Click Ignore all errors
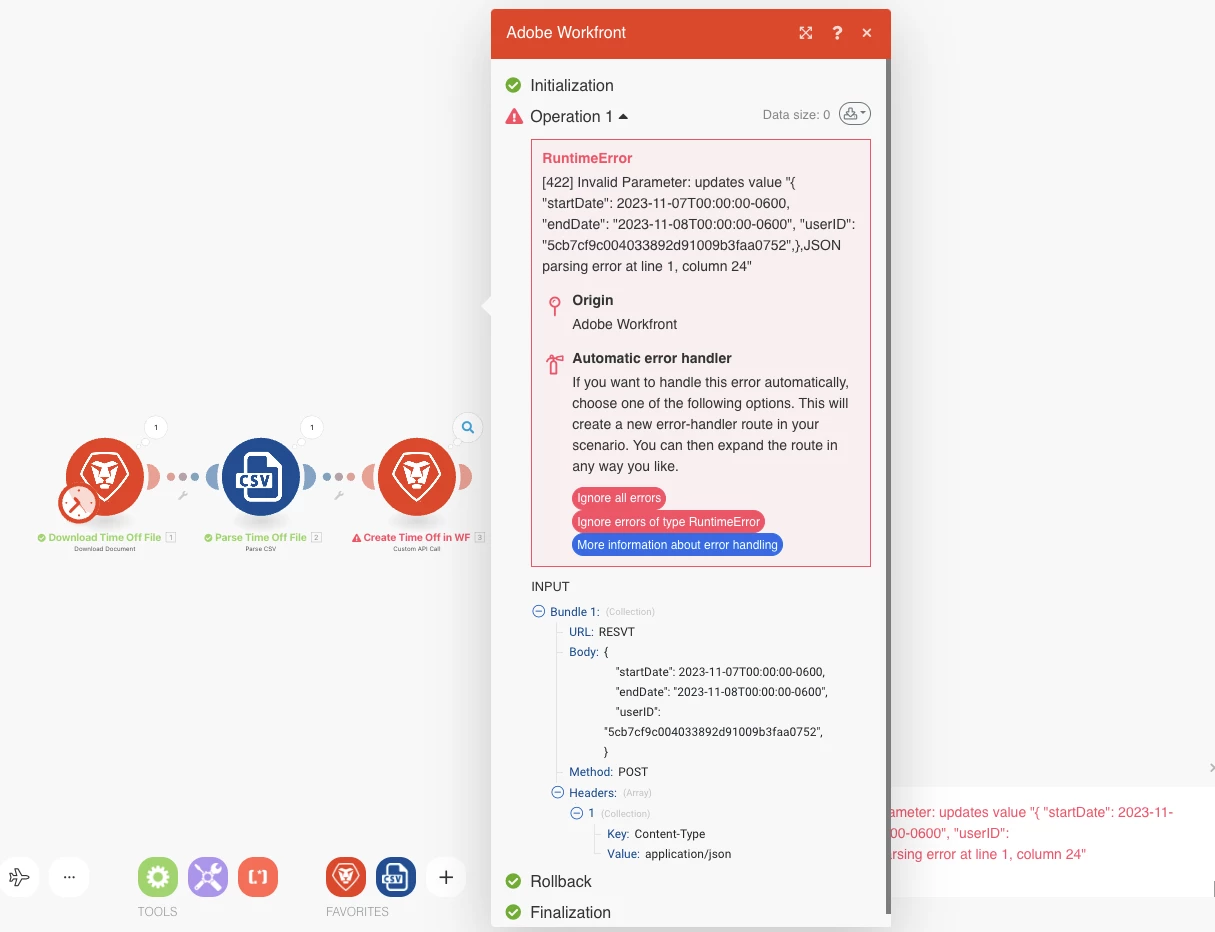 click(x=619, y=498)
